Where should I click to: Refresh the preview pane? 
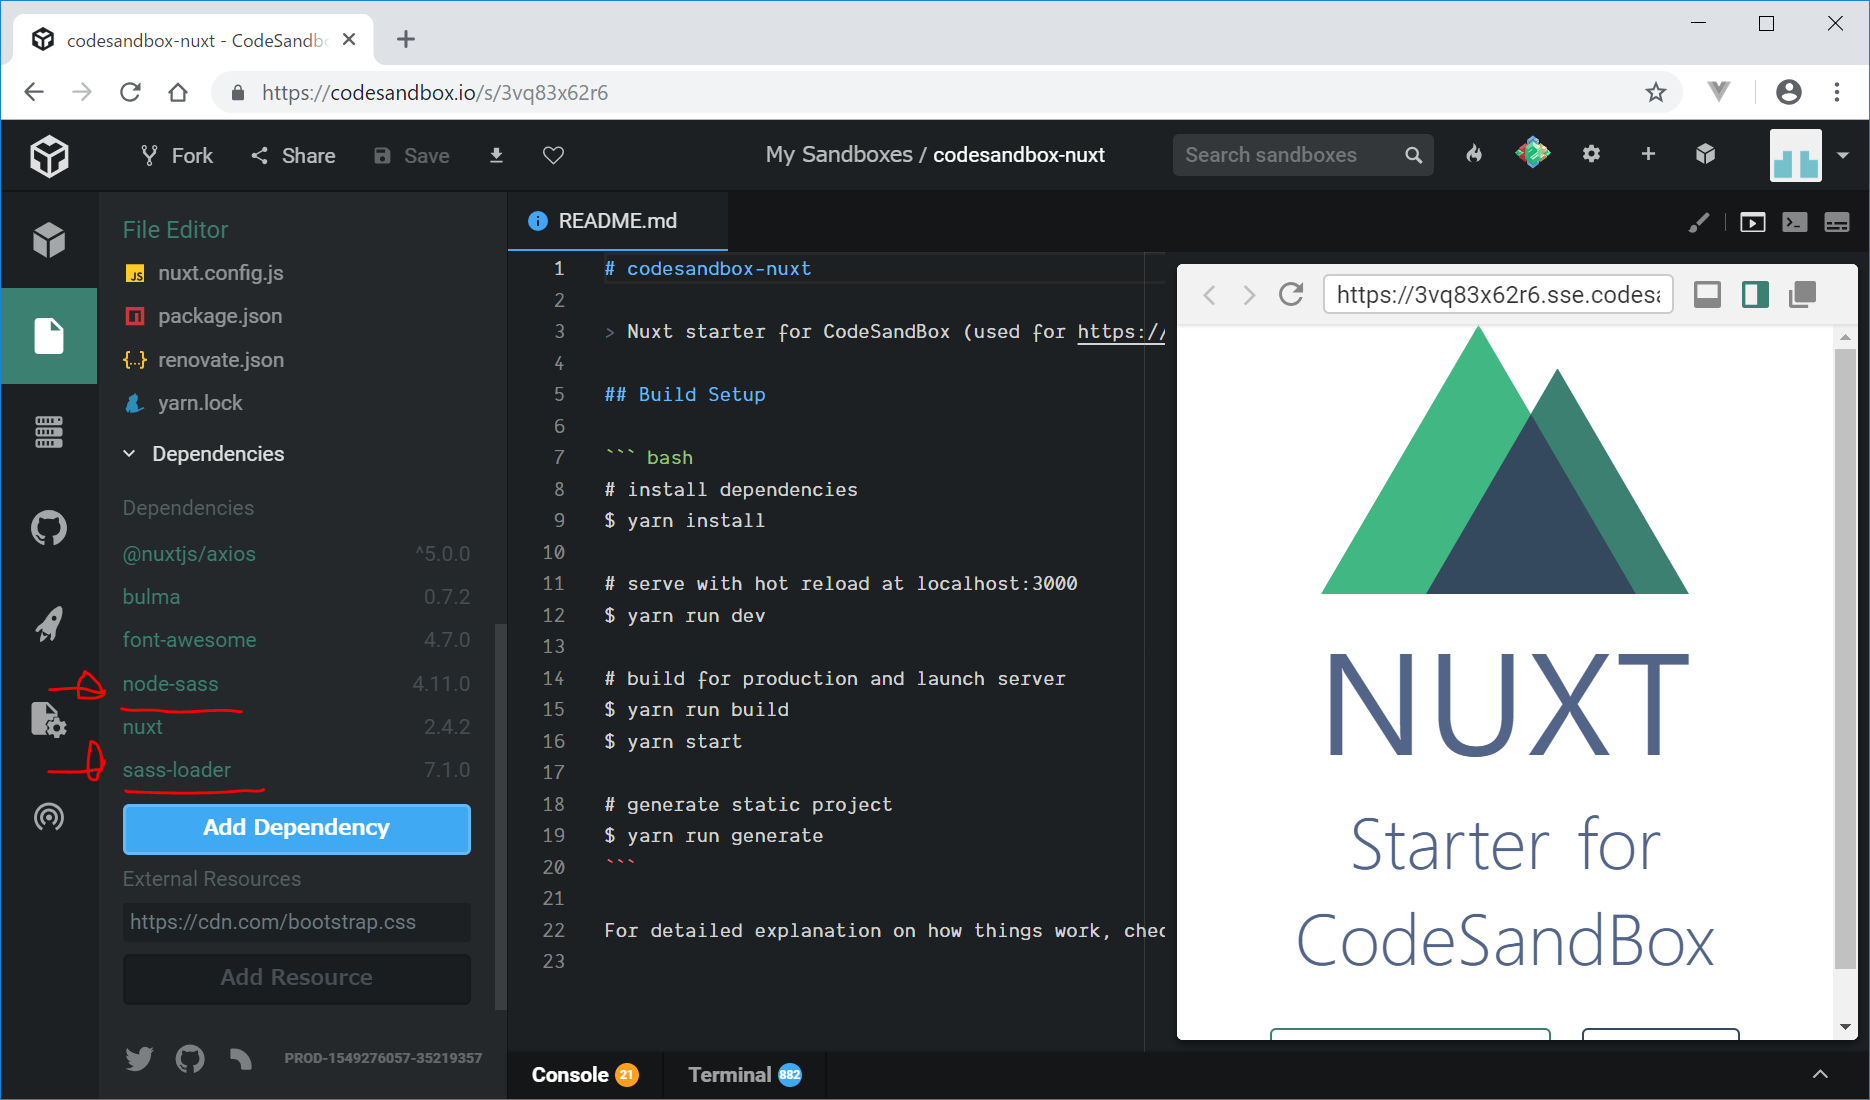1291,294
